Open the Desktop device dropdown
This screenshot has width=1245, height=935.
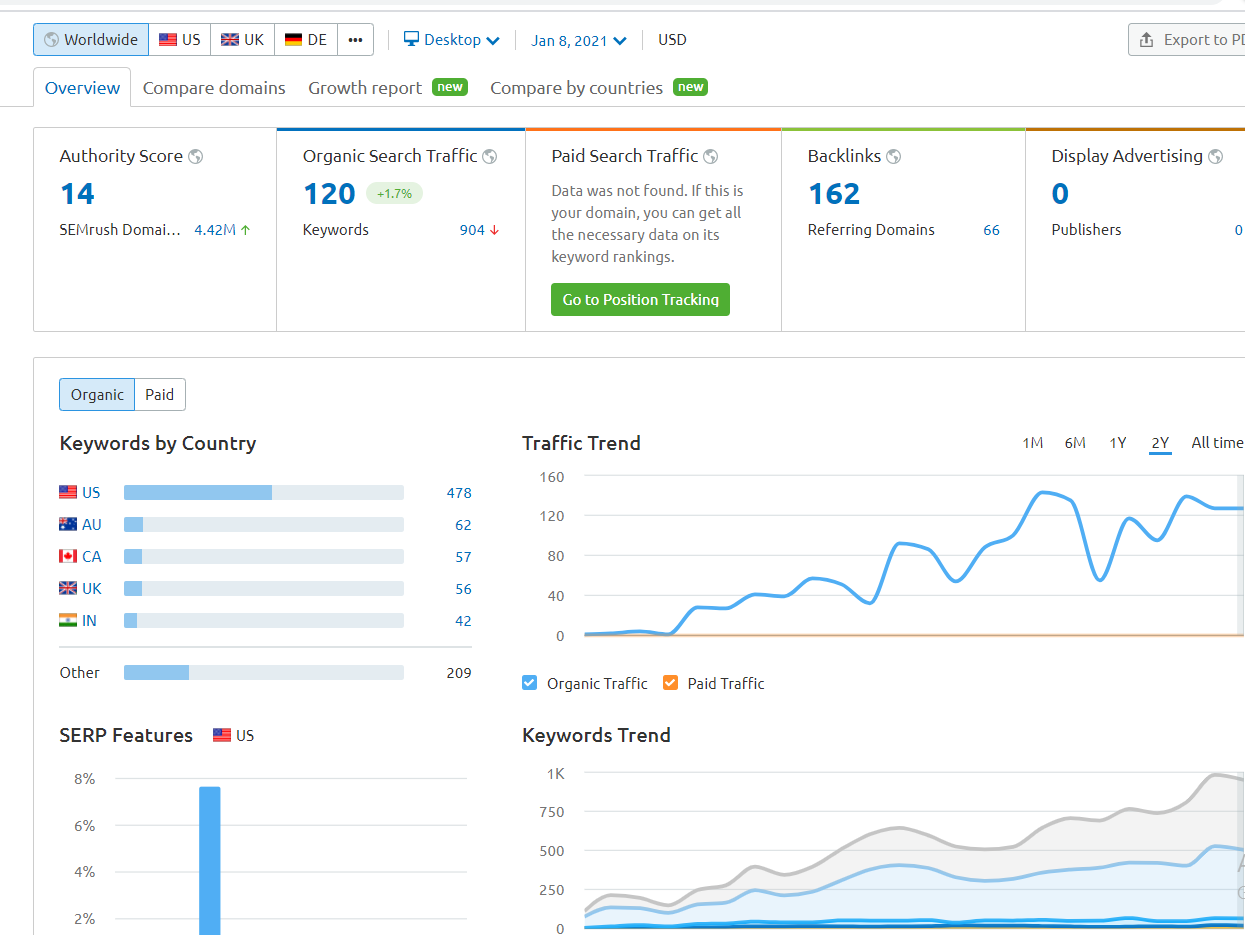coord(451,40)
